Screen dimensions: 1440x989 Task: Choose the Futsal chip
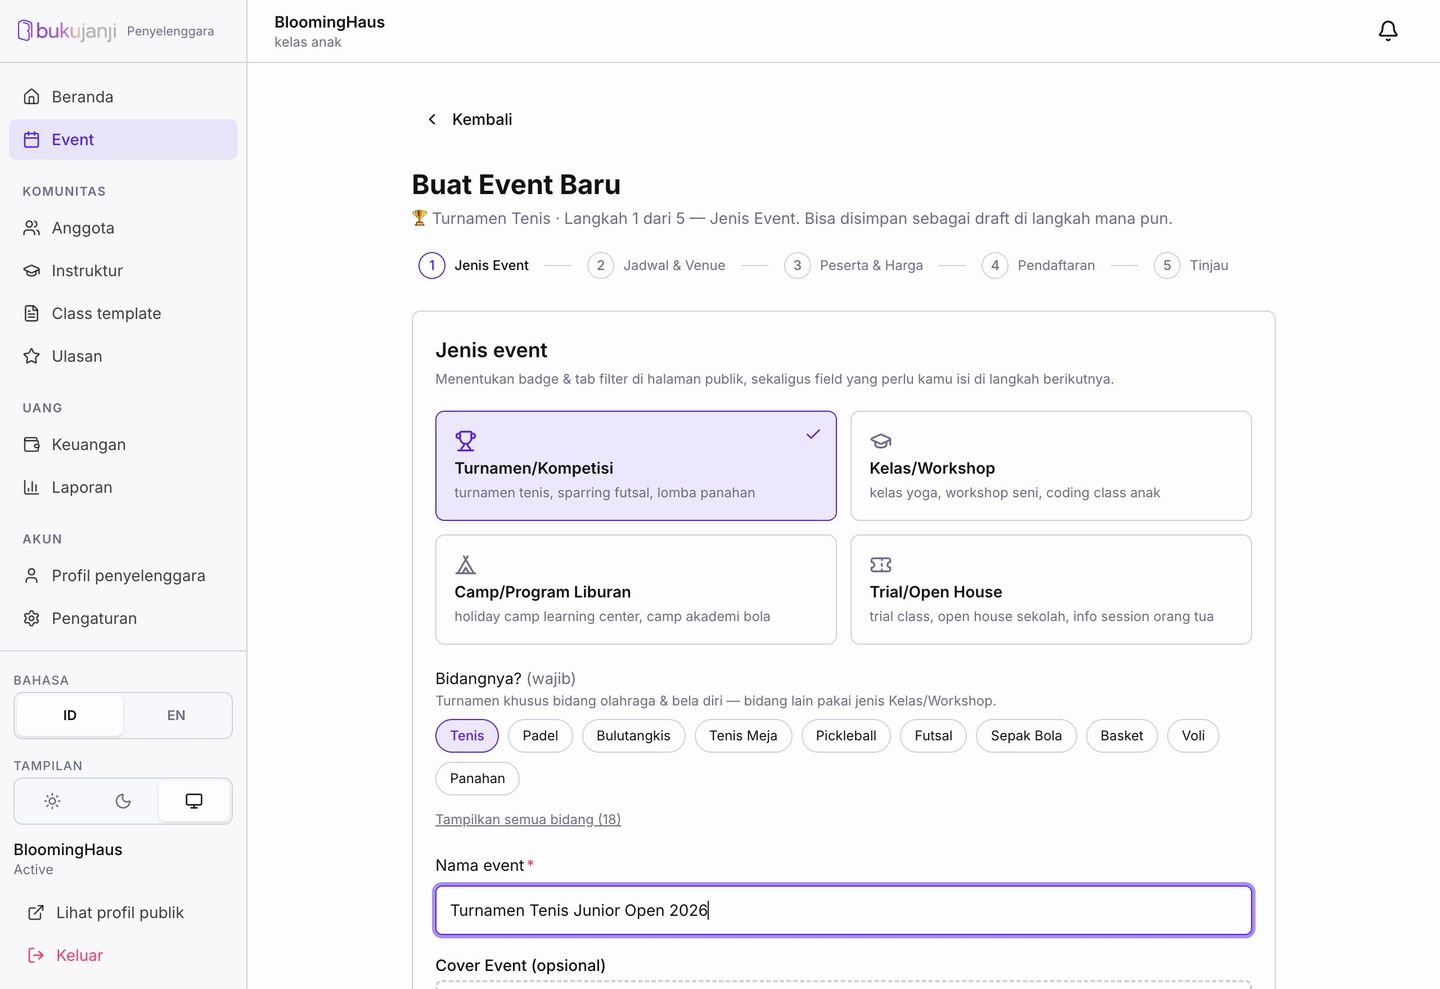pos(933,736)
